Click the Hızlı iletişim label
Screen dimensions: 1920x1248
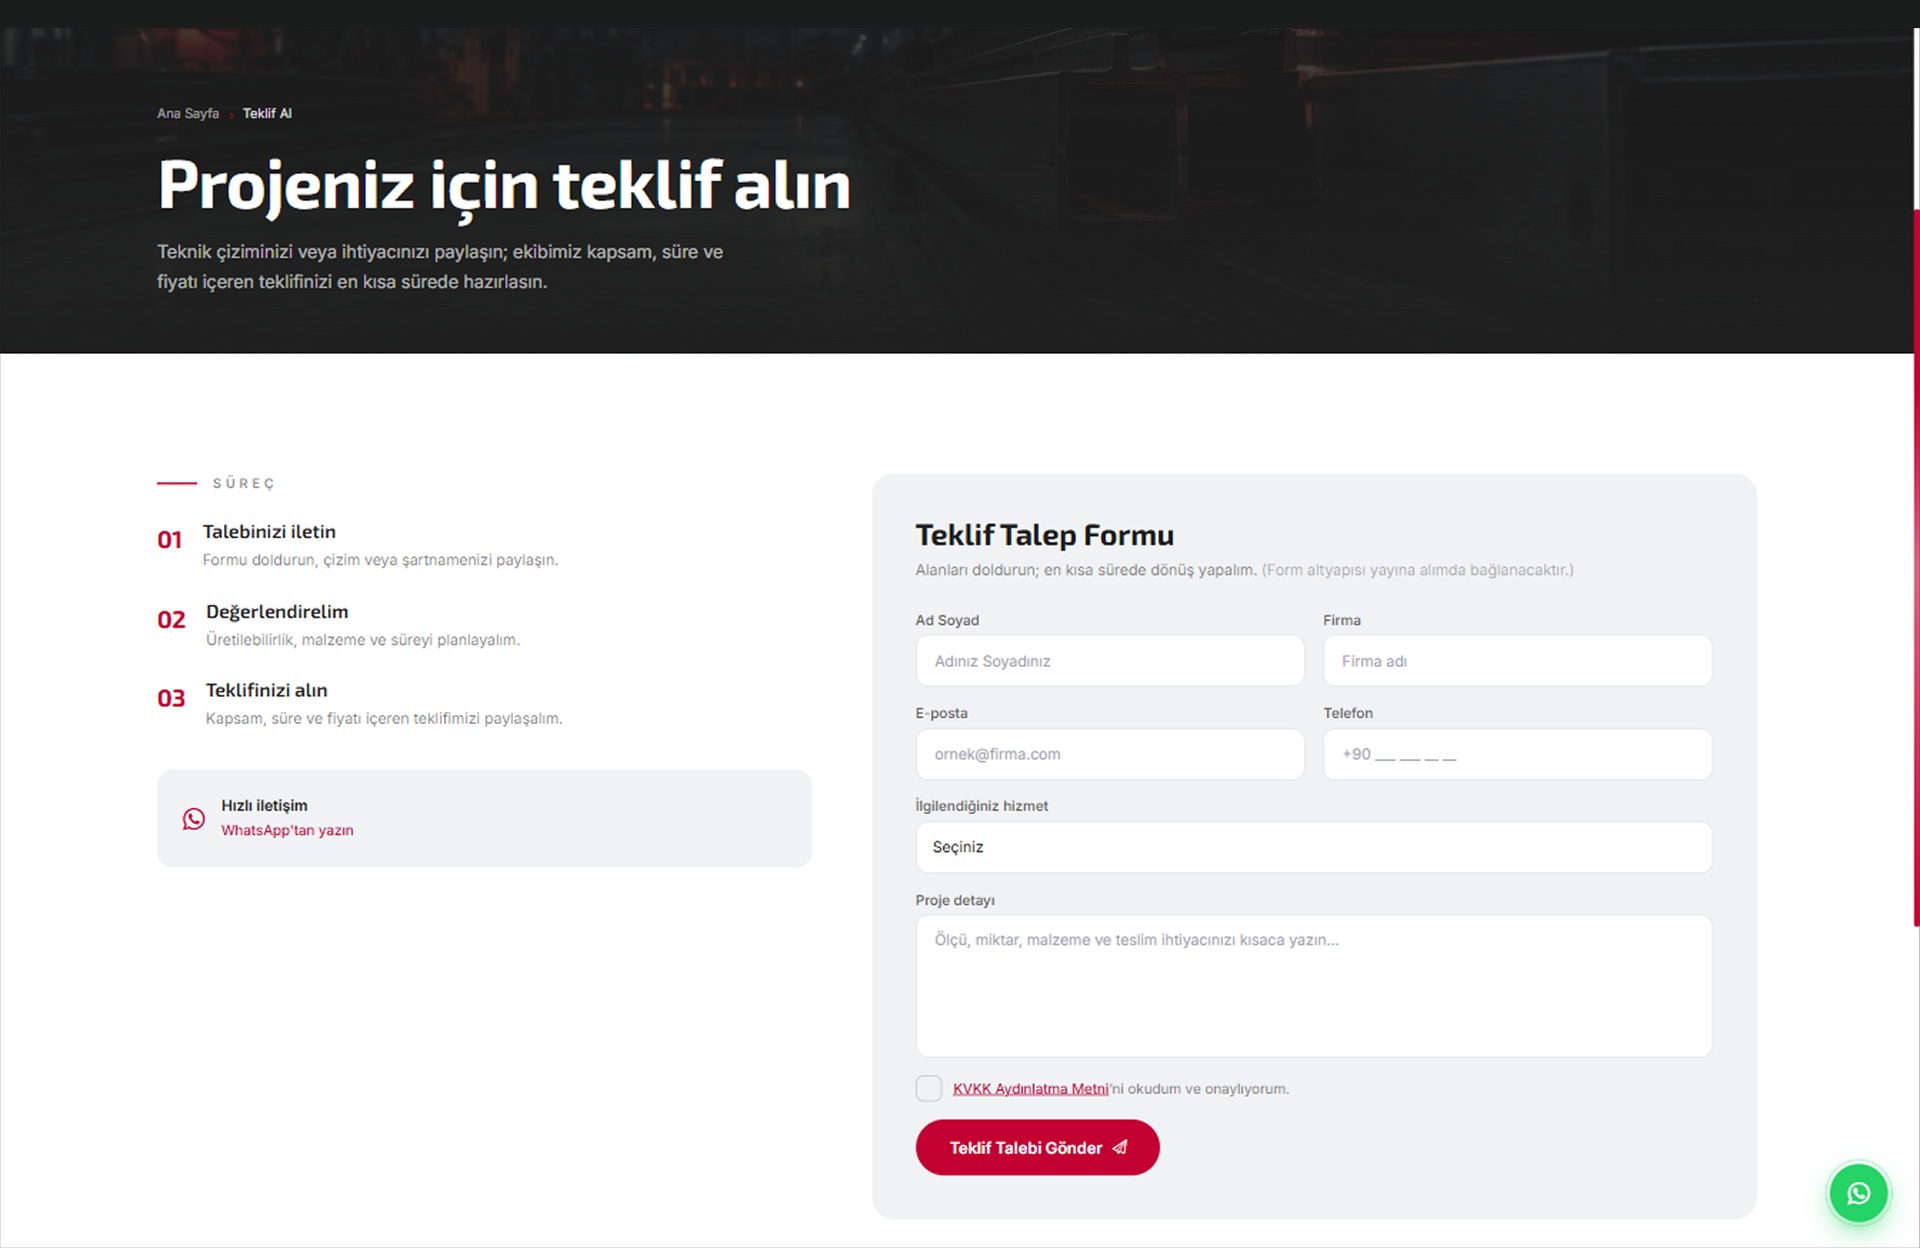[x=264, y=805]
